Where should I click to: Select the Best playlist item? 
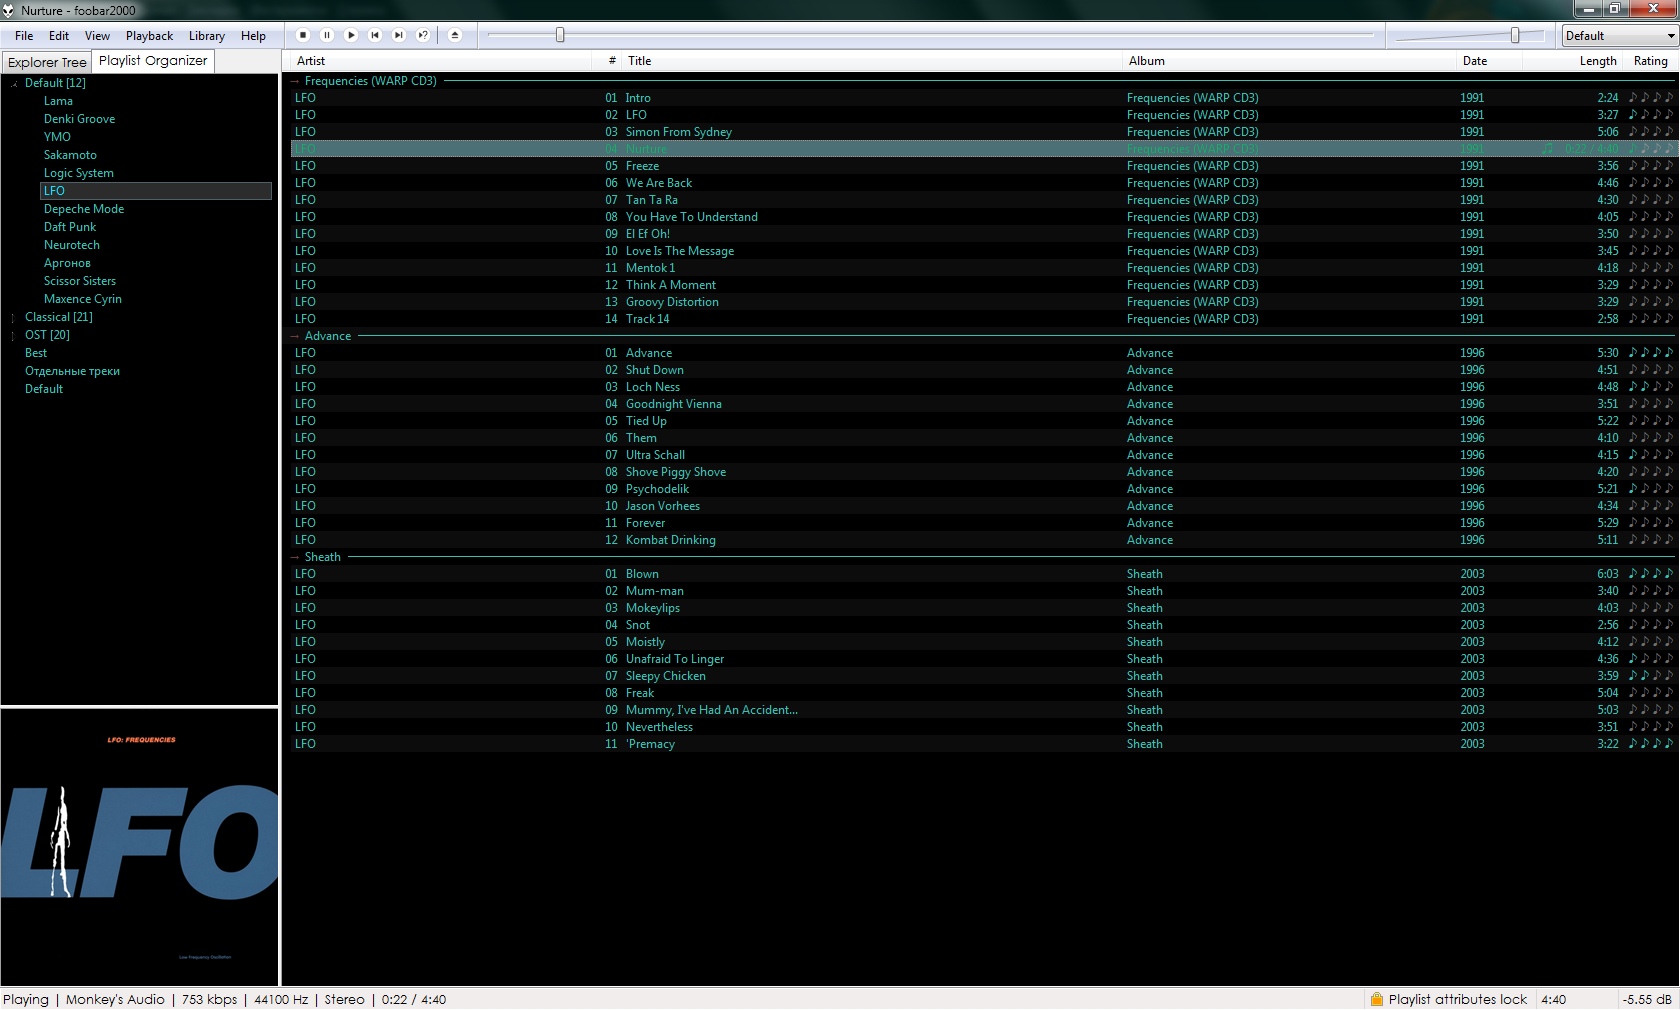[x=36, y=353]
